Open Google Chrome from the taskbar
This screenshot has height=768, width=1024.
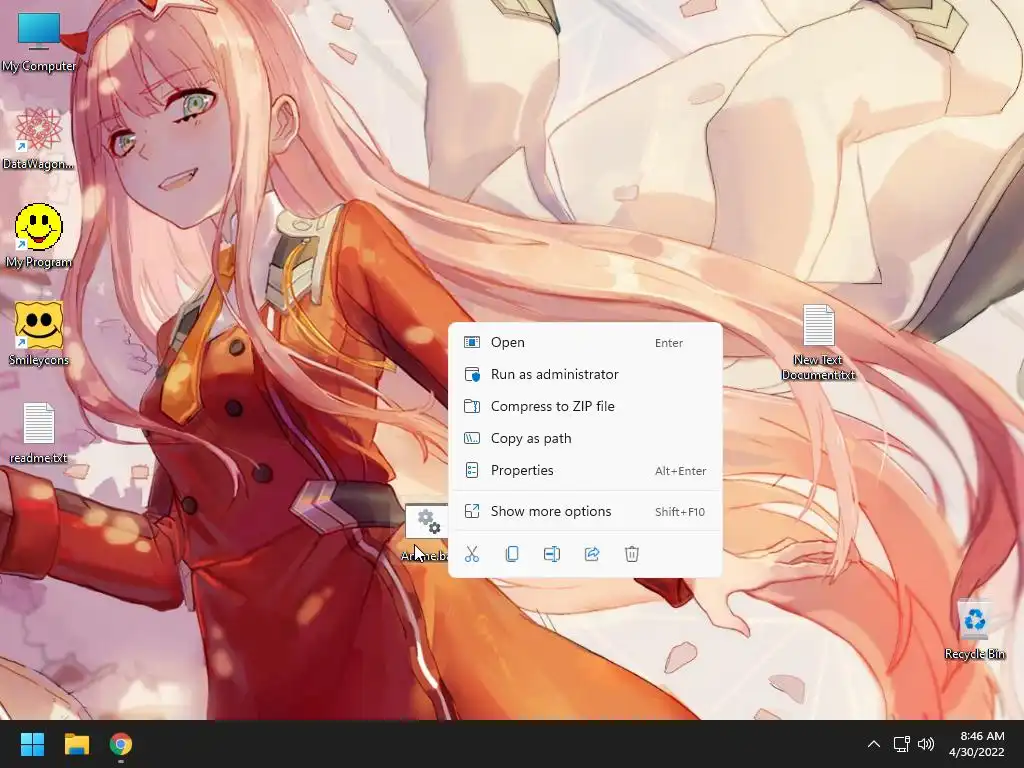(x=121, y=744)
